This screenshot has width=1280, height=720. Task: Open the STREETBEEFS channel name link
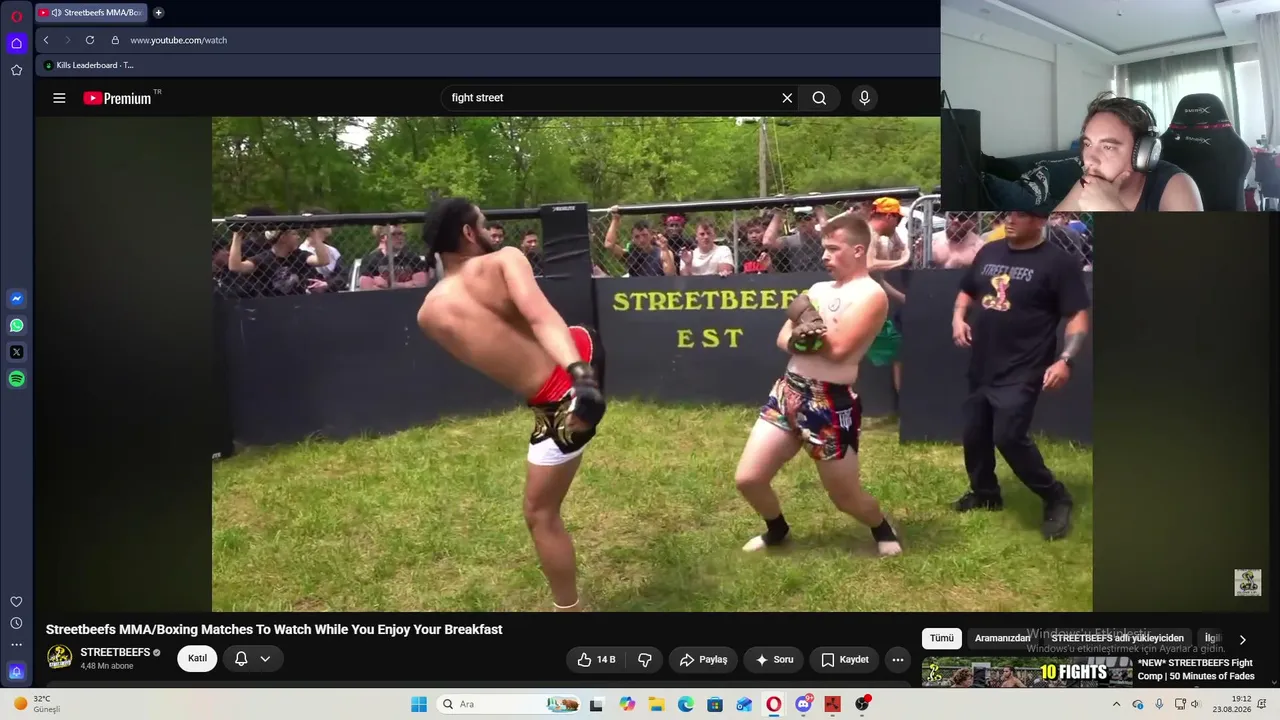[115, 652]
